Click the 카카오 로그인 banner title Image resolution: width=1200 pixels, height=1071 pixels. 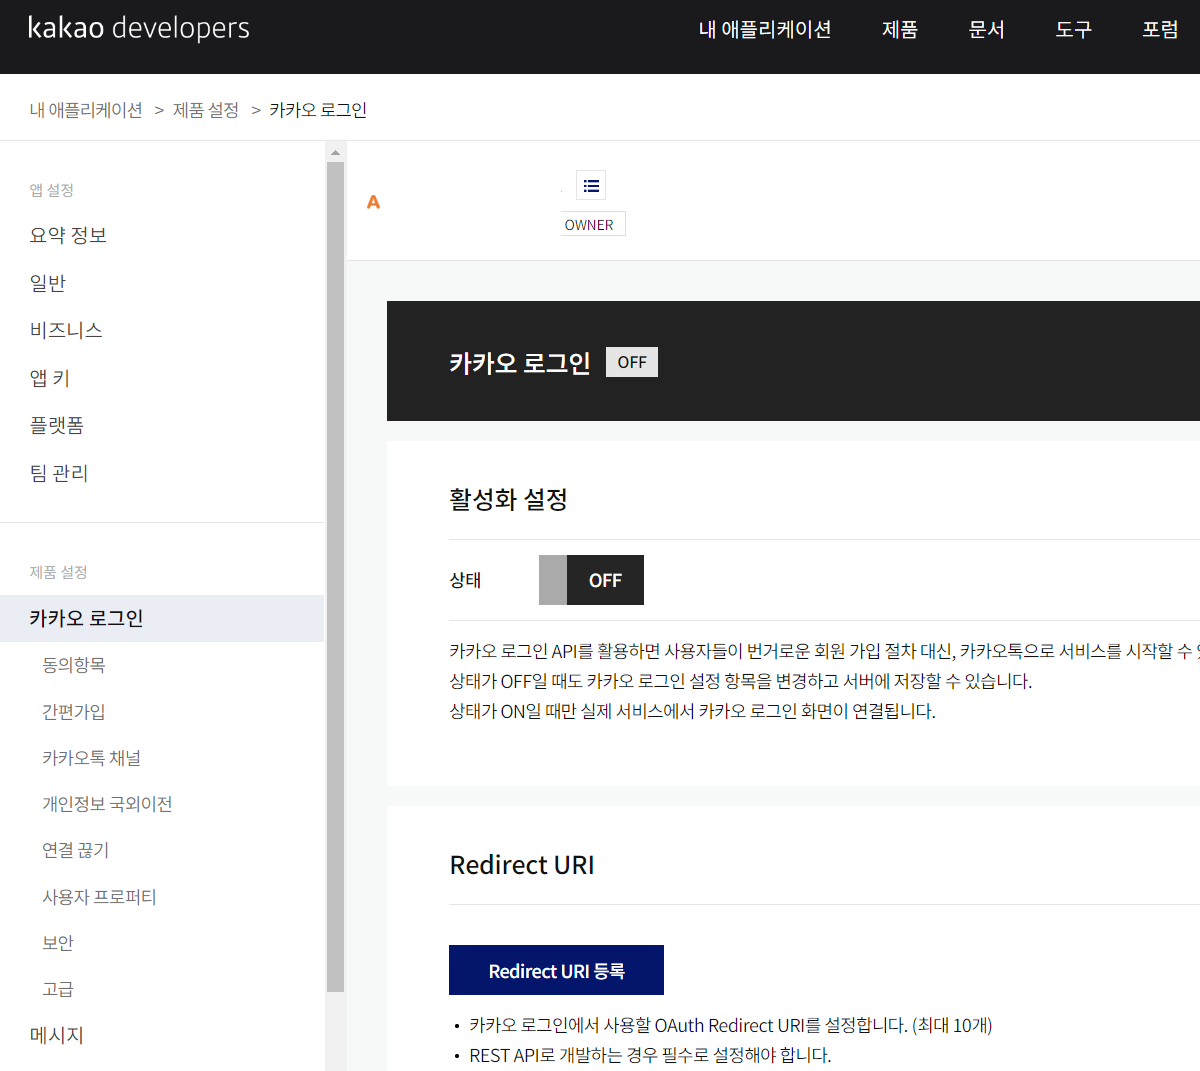[x=520, y=362]
